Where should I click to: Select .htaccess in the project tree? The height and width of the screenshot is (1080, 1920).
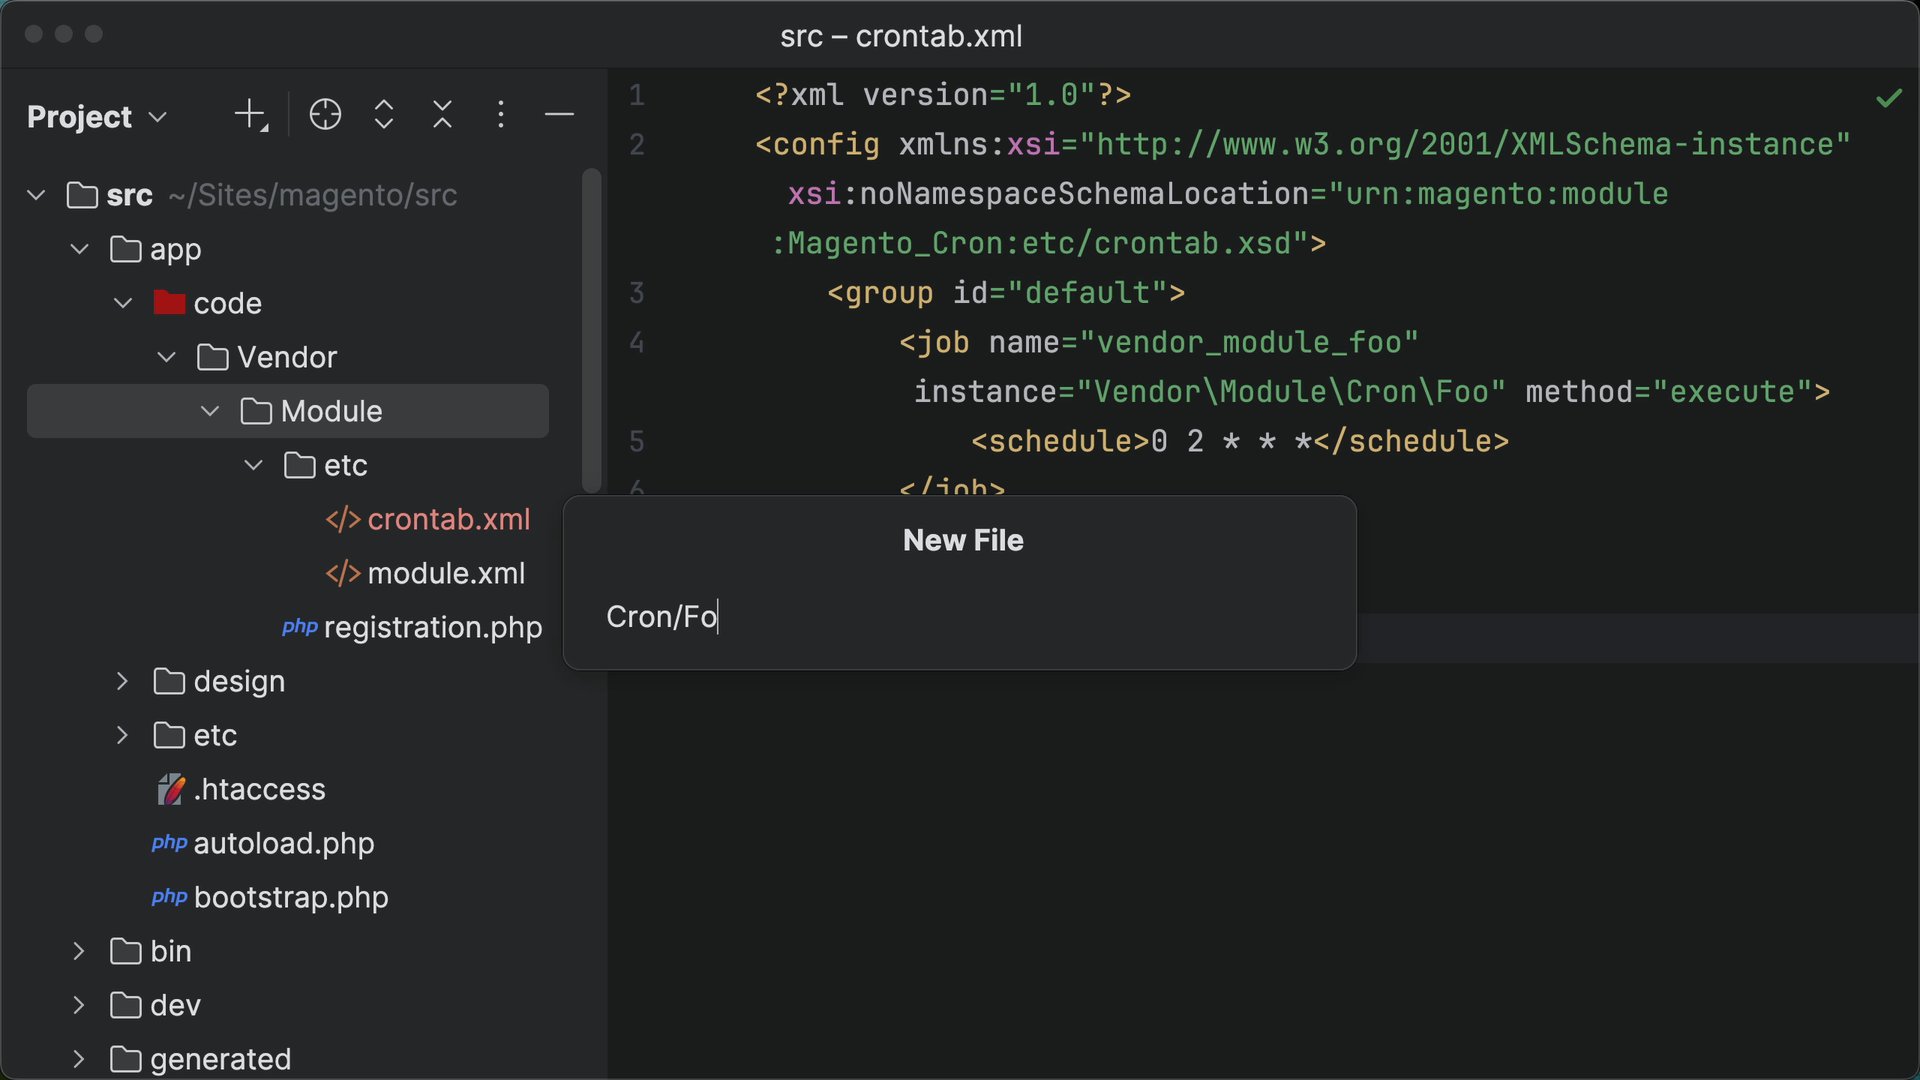pos(260,789)
